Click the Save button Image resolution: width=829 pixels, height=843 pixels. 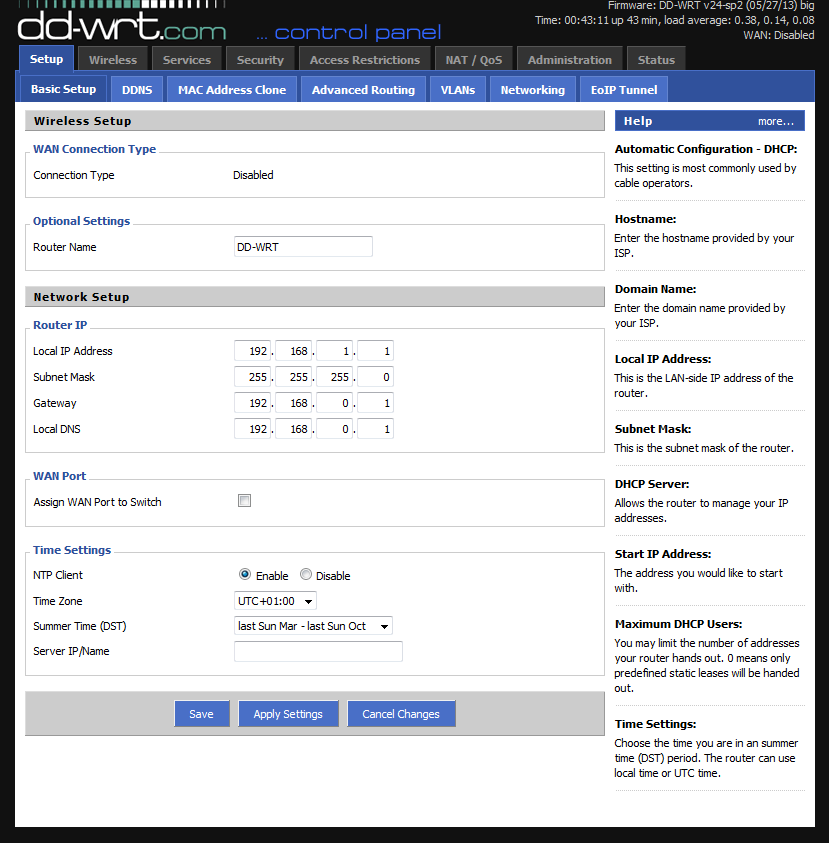click(x=202, y=714)
